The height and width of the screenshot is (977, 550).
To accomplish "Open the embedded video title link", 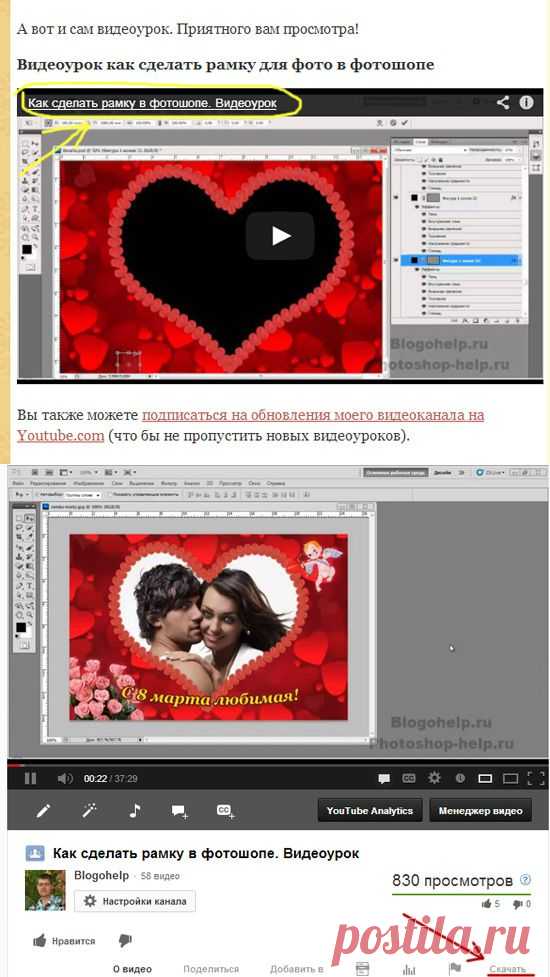I will pyautogui.click(x=153, y=102).
